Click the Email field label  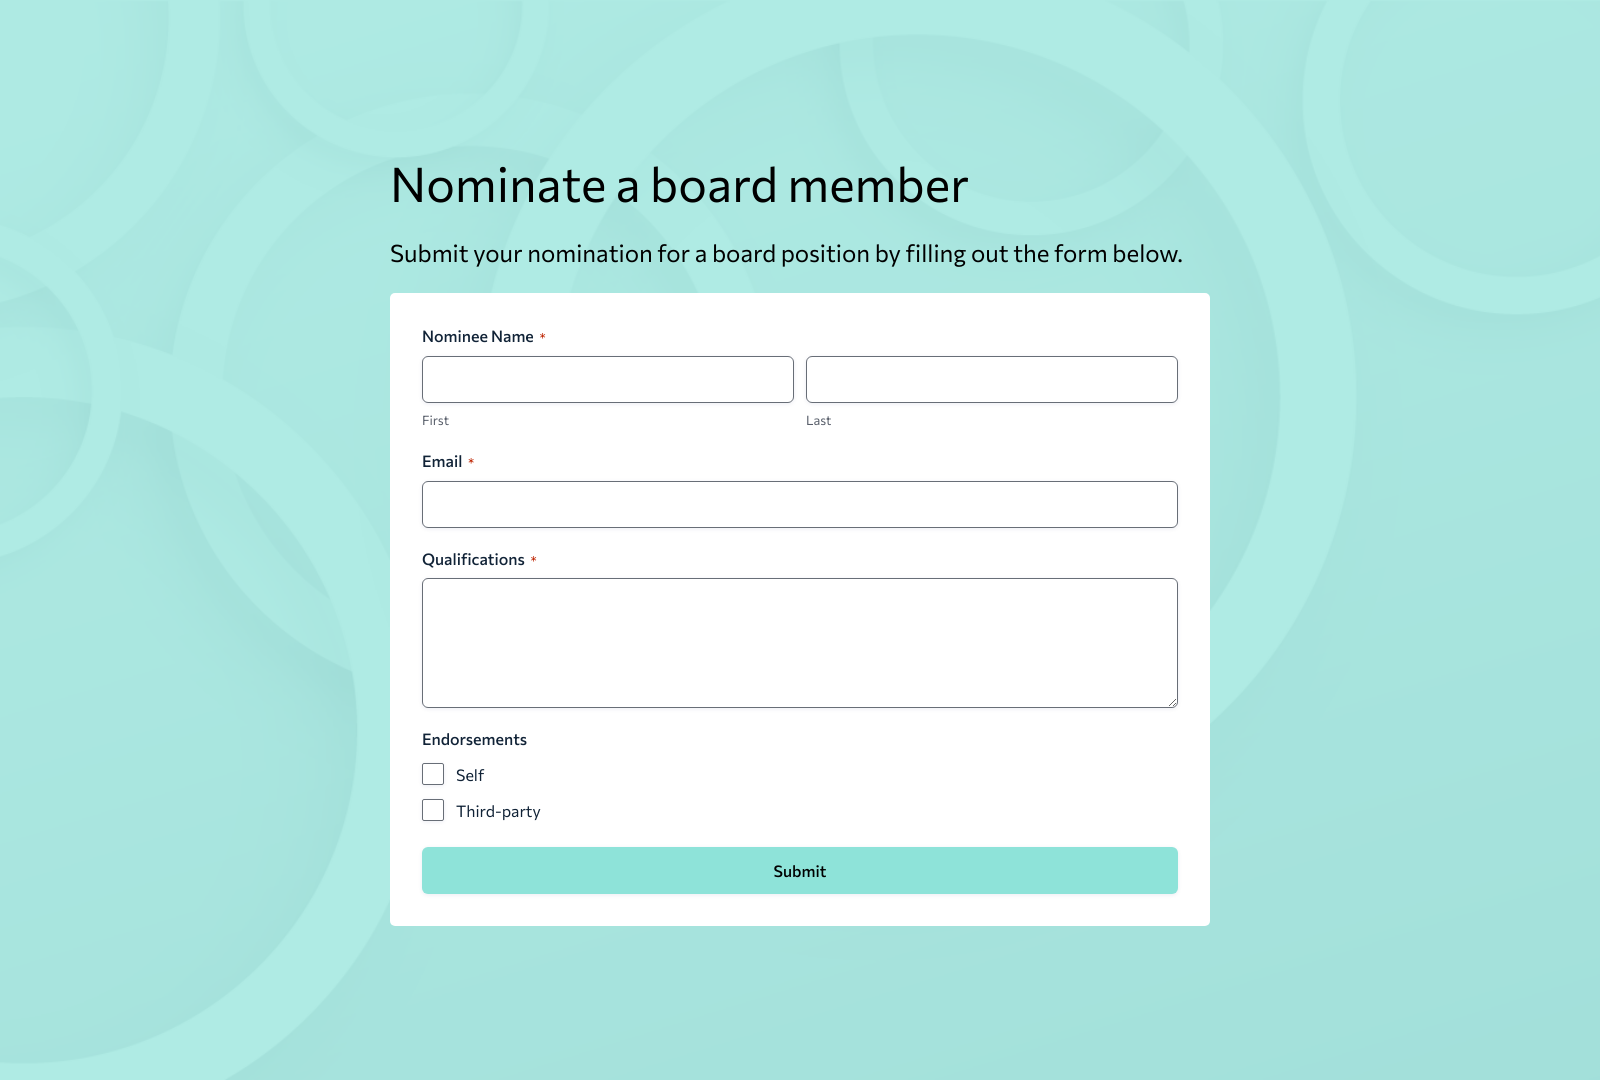(442, 462)
